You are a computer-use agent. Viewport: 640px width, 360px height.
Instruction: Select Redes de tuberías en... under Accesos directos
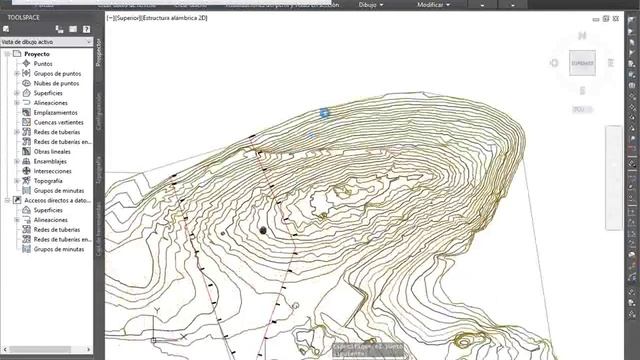[62, 240]
